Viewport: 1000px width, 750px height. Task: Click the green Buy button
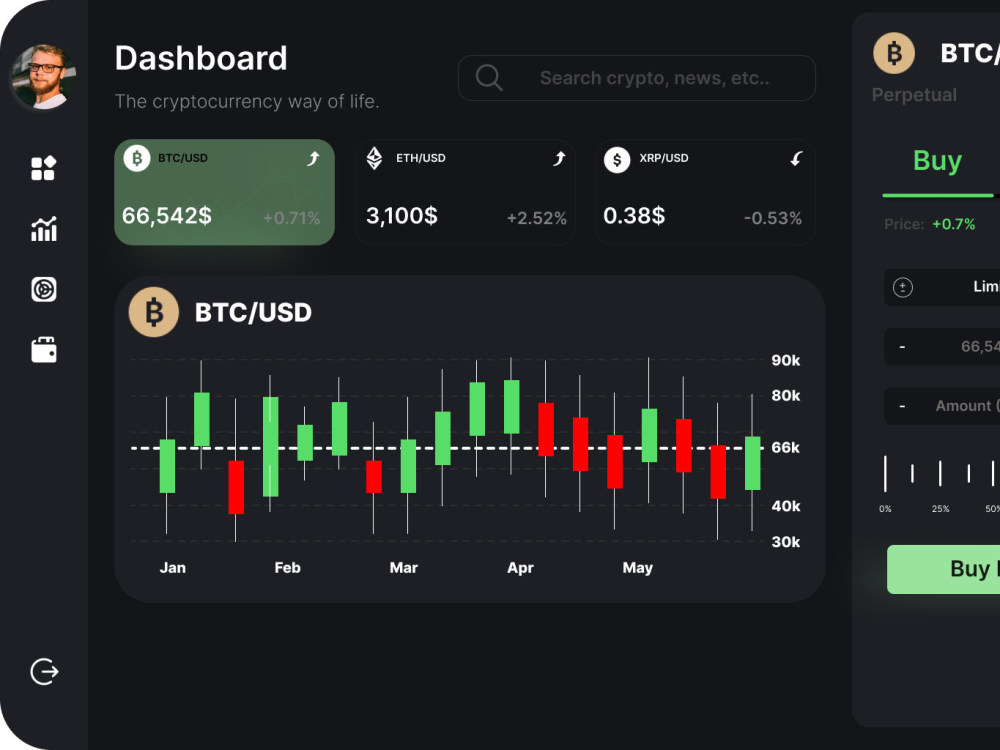(x=943, y=569)
